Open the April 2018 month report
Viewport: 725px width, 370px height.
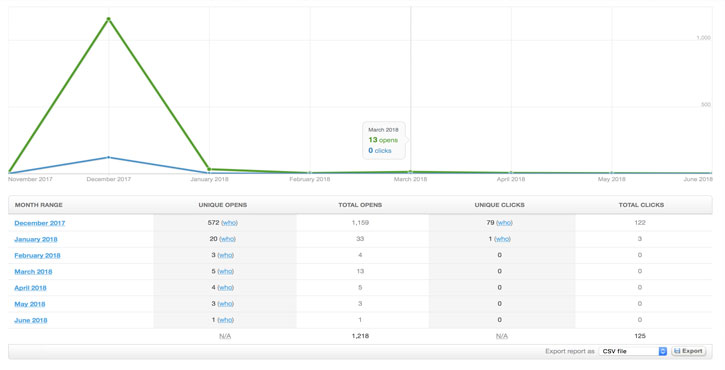point(31,288)
